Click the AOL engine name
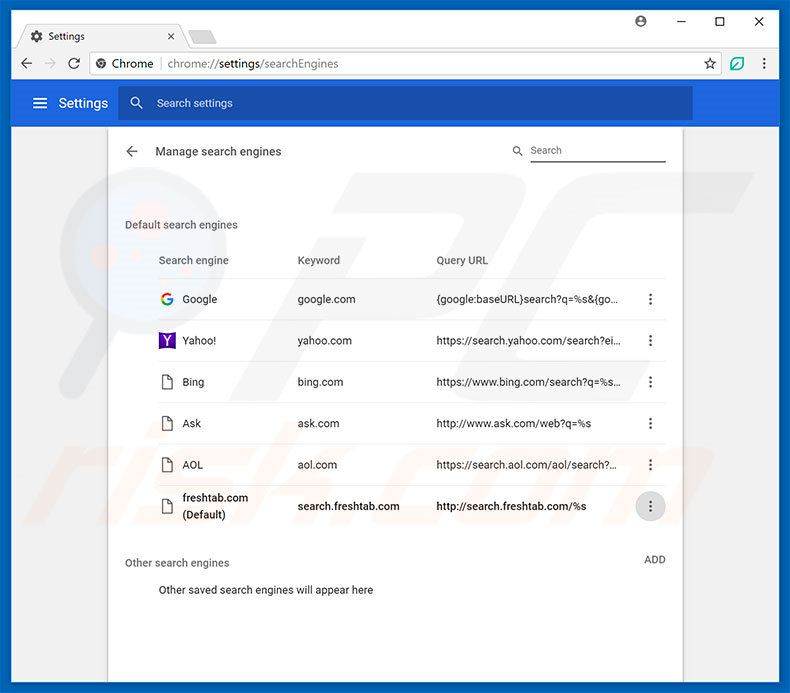This screenshot has height=693, width=790. [x=192, y=465]
